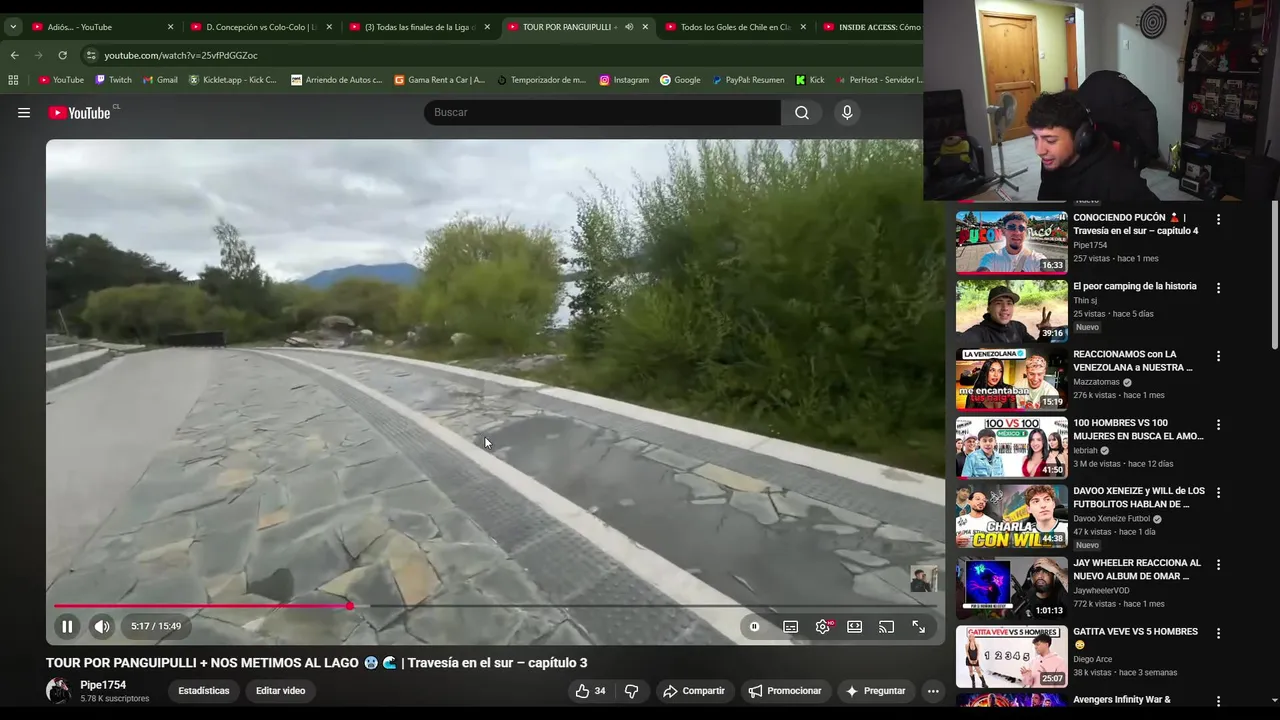Open options for 100 HOMBRES VS 100 video
This screenshot has height=720, width=1280.
[1218, 425]
